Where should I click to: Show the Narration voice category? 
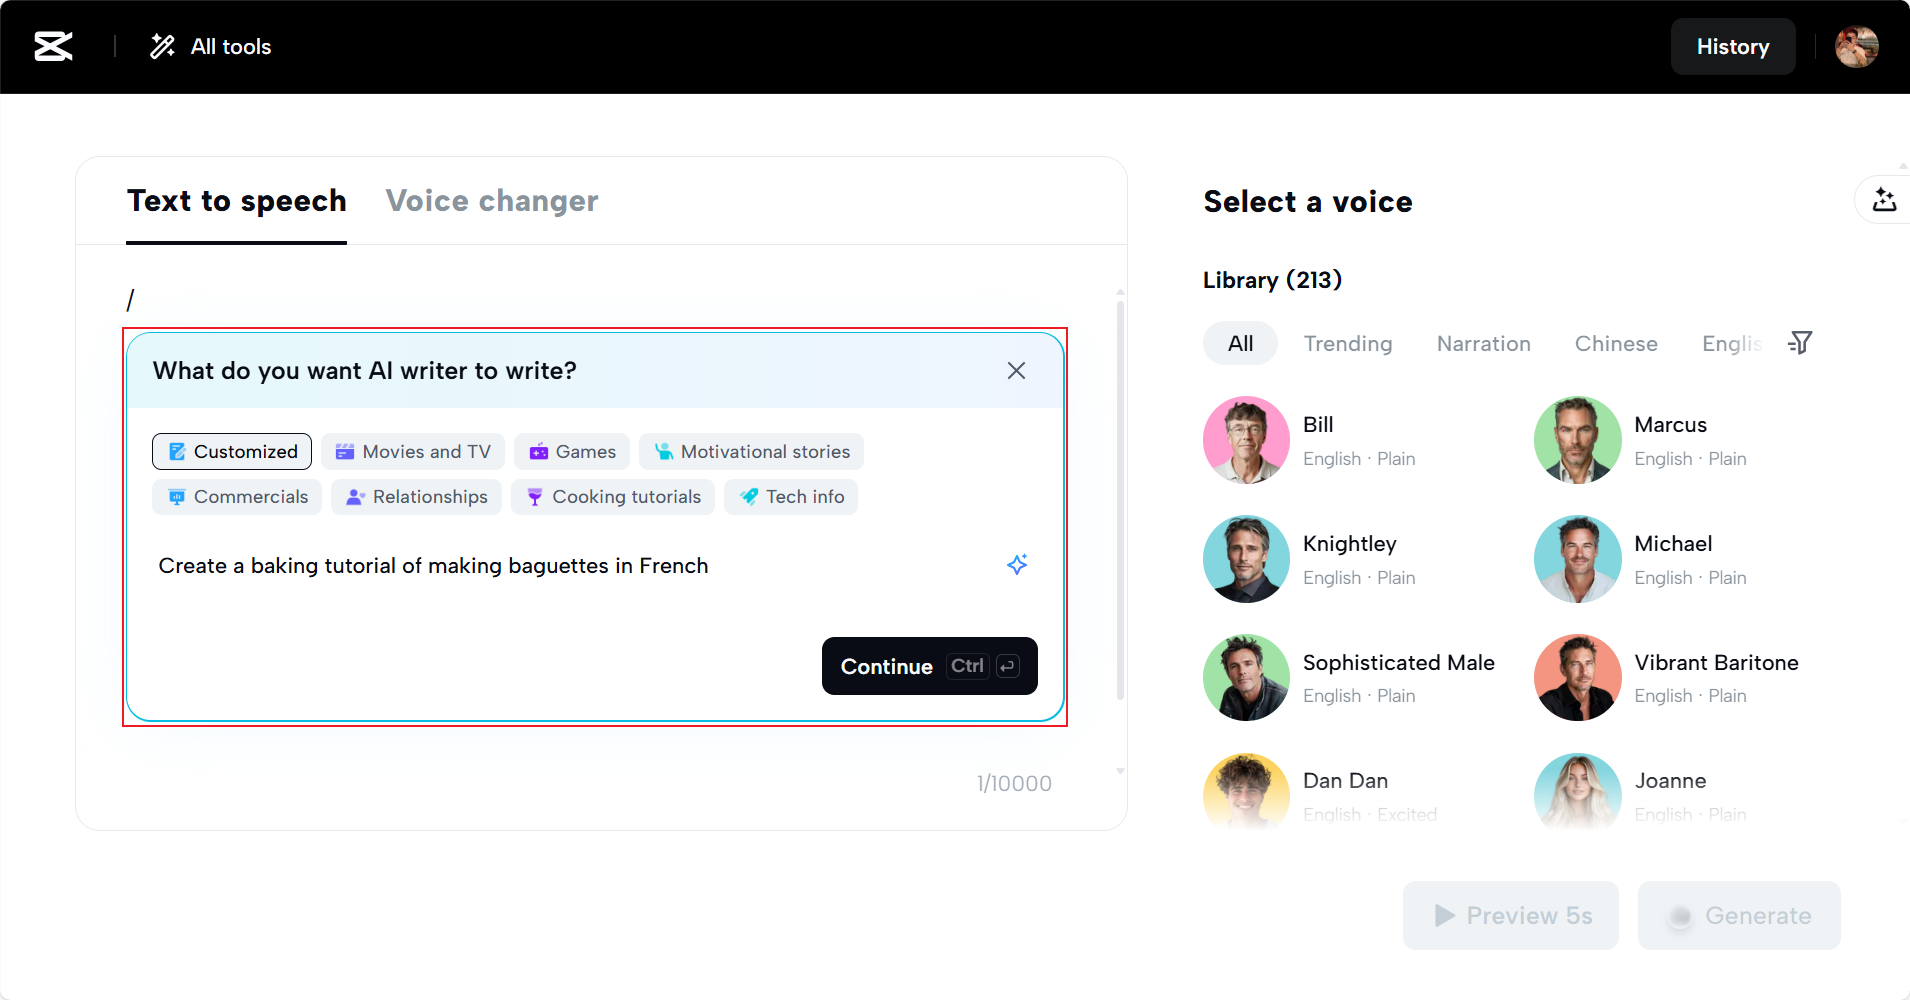point(1483,344)
